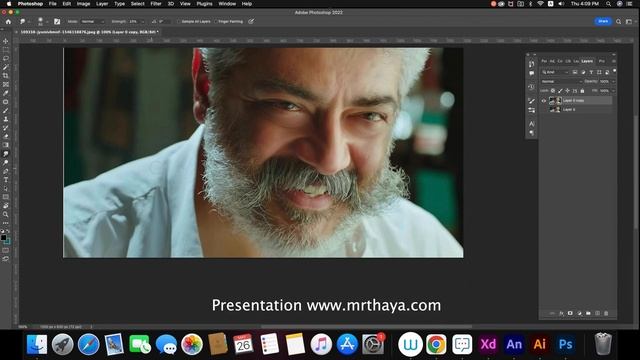Open the tool preset picker arrow
The width and height of the screenshot is (640, 360).
point(29,21)
